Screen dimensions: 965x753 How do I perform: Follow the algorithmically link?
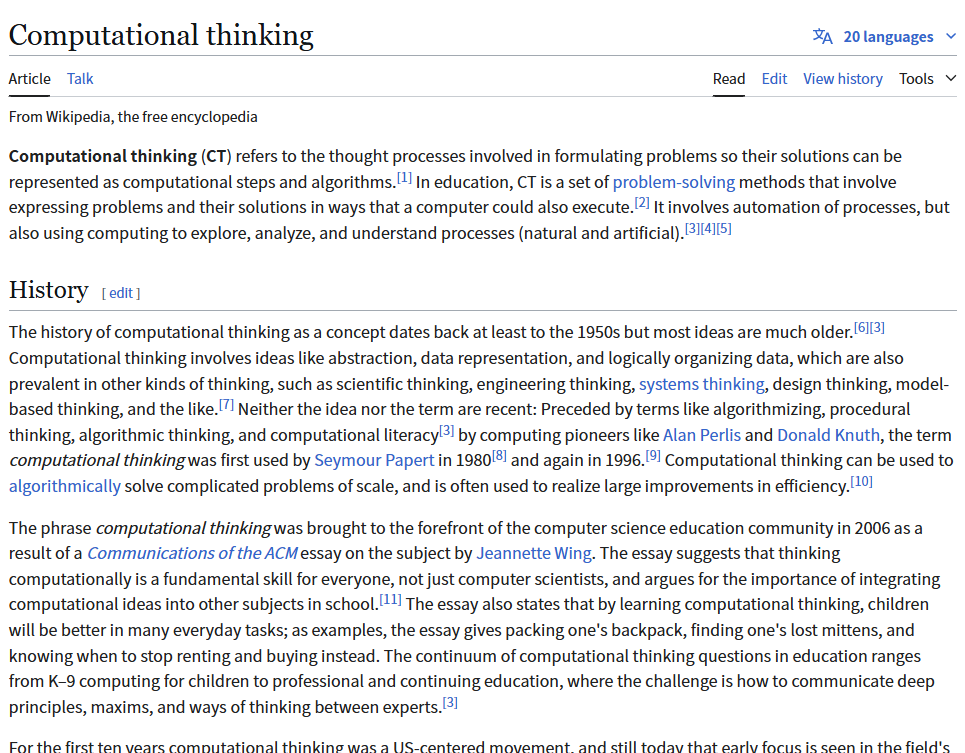[65, 486]
